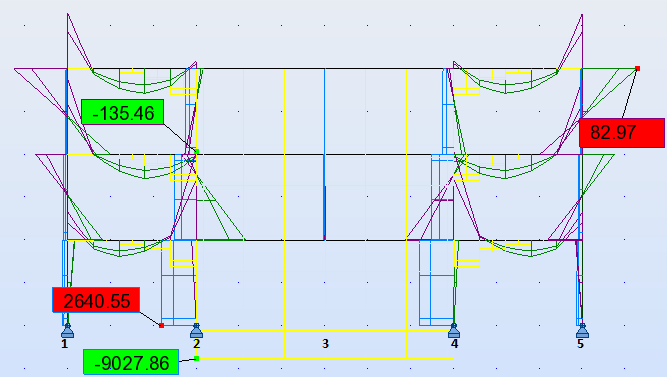Select the central blue vertical column line
This screenshot has width=667, height=377.
[x=325, y=154]
